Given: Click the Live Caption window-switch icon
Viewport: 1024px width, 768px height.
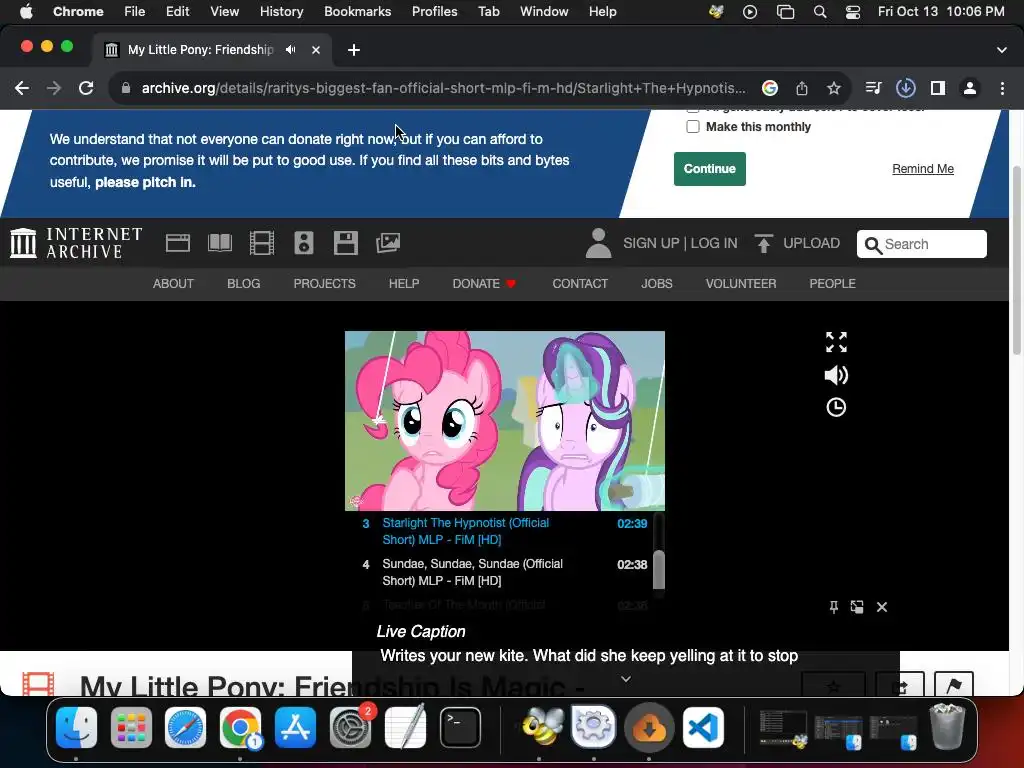Looking at the screenshot, I should pyautogui.click(x=857, y=607).
